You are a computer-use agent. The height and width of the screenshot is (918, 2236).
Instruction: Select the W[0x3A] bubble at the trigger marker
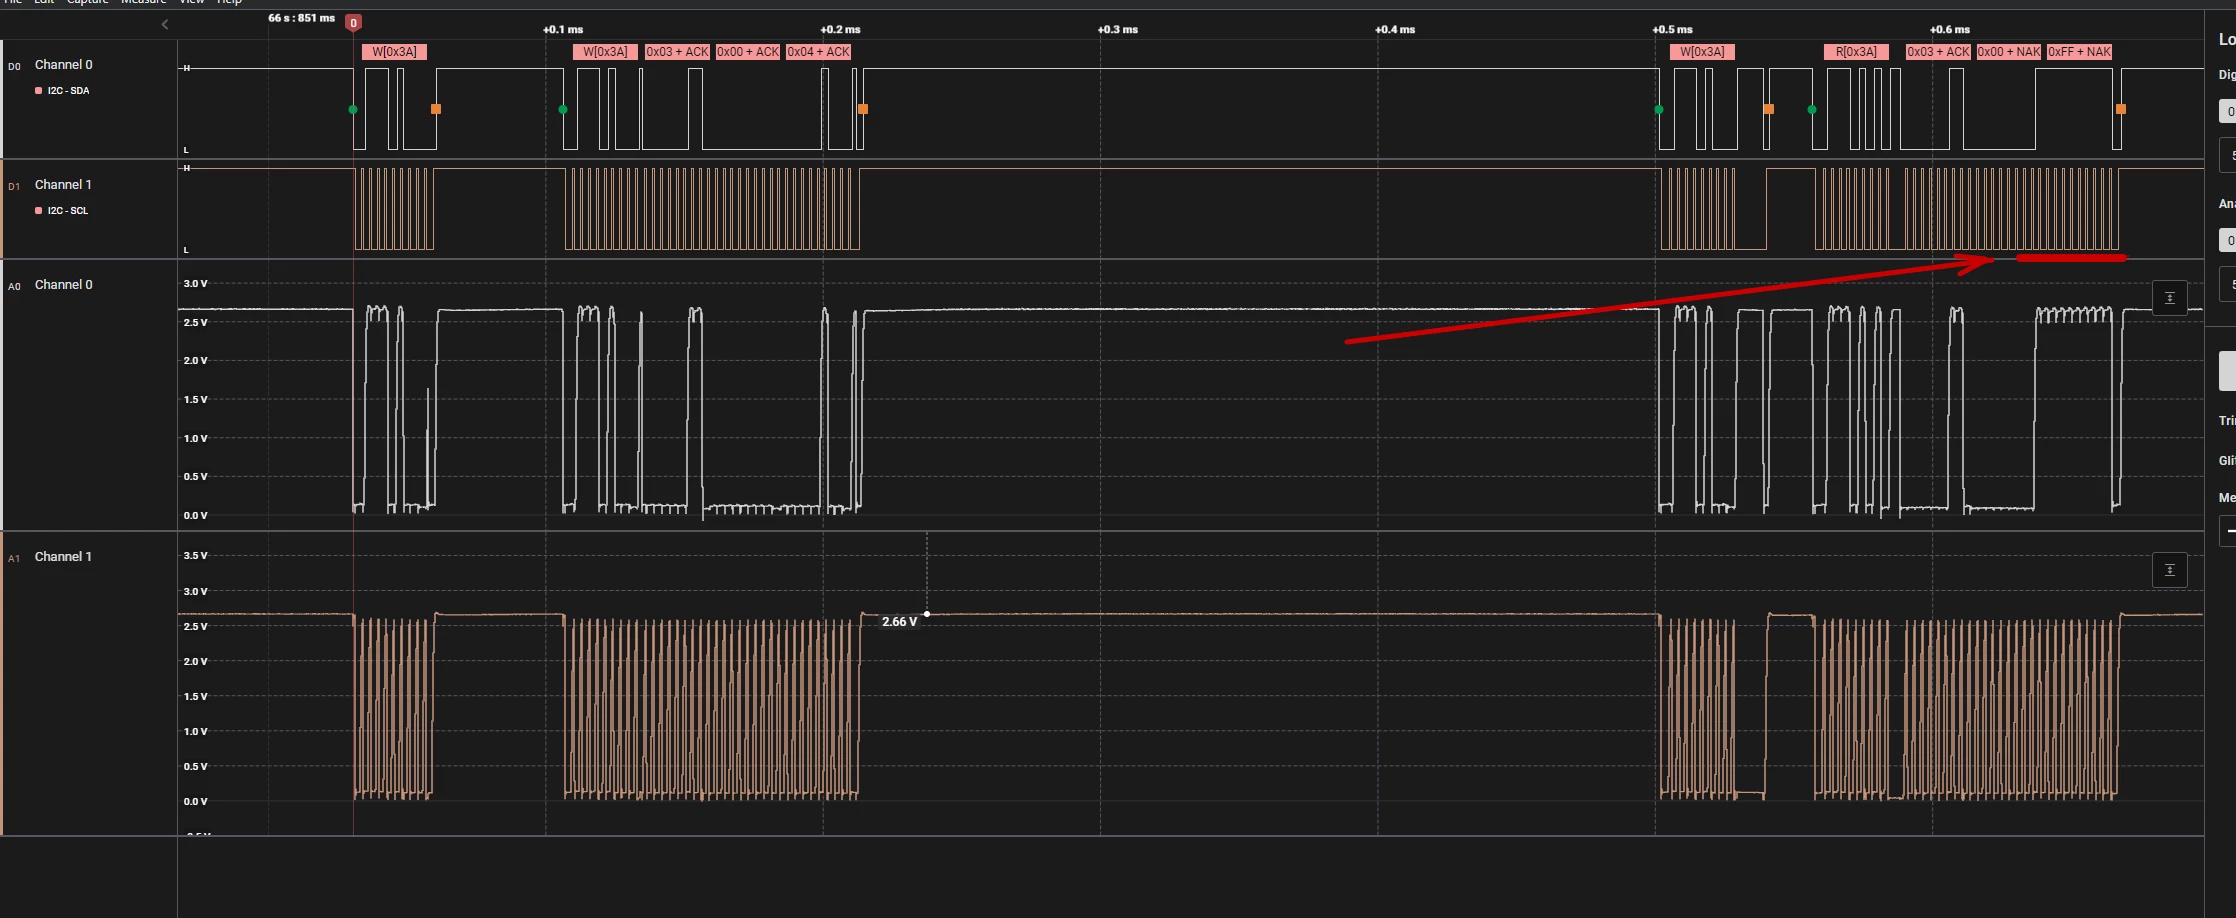[x=394, y=52]
